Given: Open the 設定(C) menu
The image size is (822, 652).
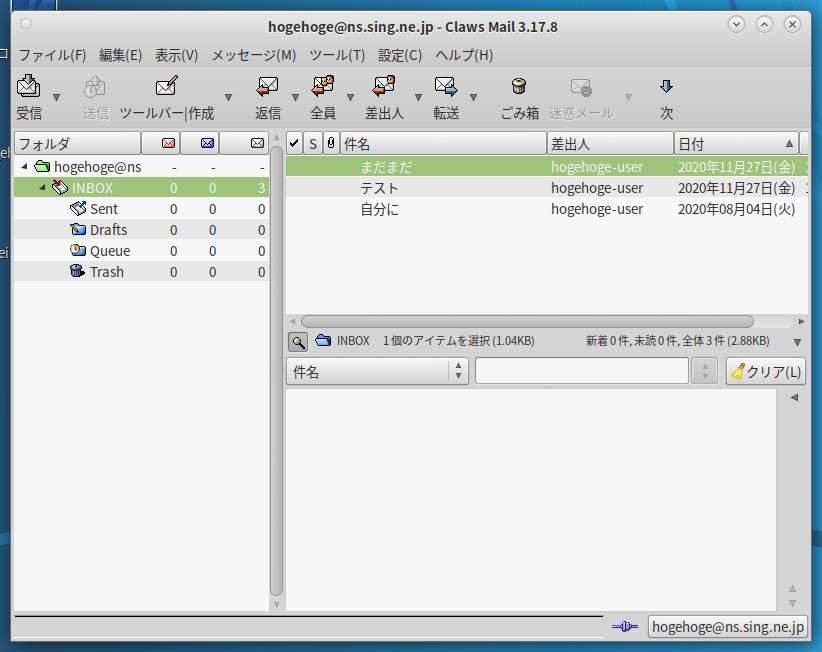Looking at the screenshot, I should click(x=400, y=55).
